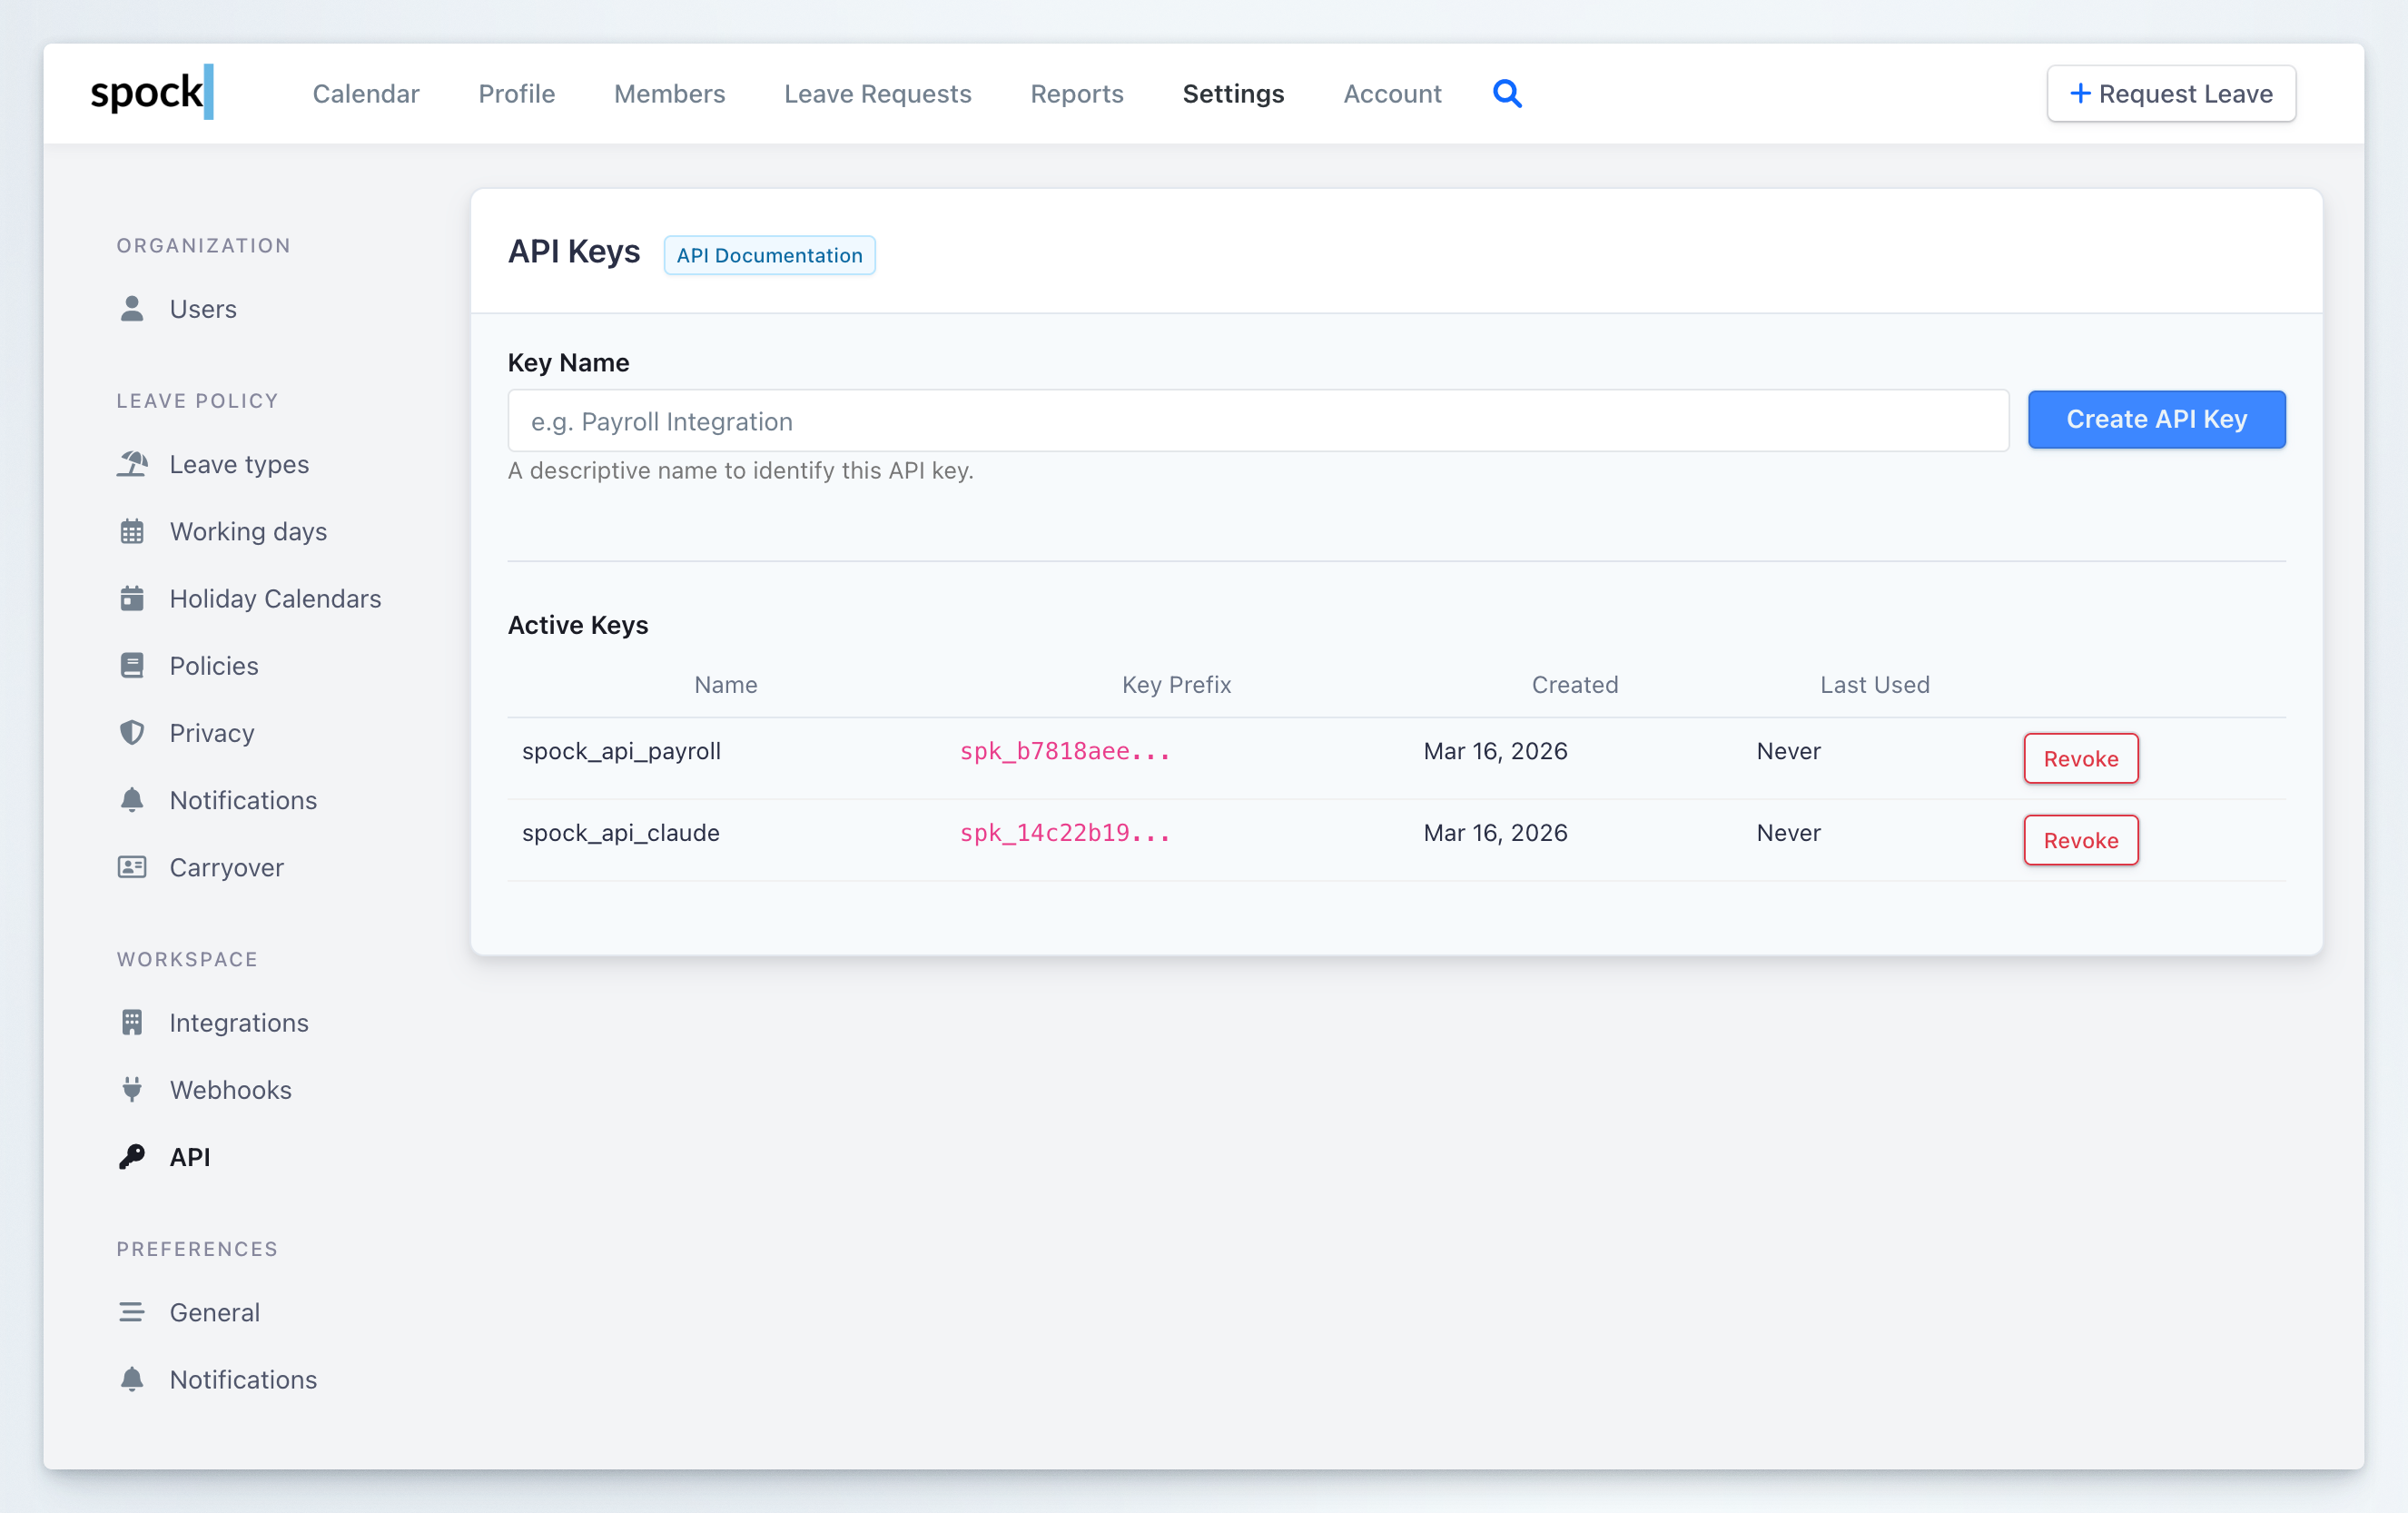Open the Leave Requests section
This screenshot has height=1513, width=2408.
878,93
